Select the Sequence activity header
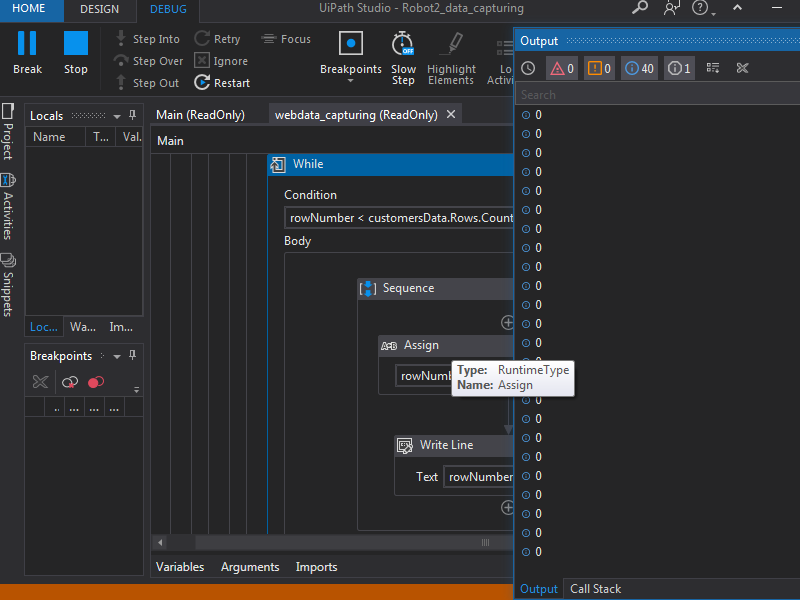The height and width of the screenshot is (600, 800). (x=436, y=288)
